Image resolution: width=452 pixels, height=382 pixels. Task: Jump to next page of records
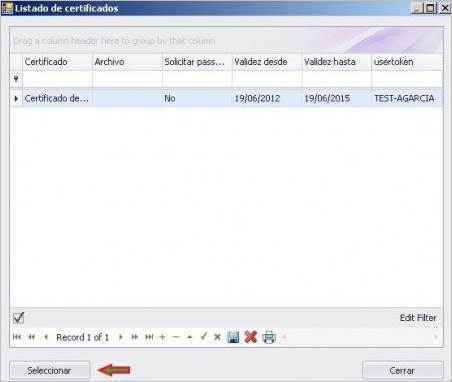tap(134, 337)
